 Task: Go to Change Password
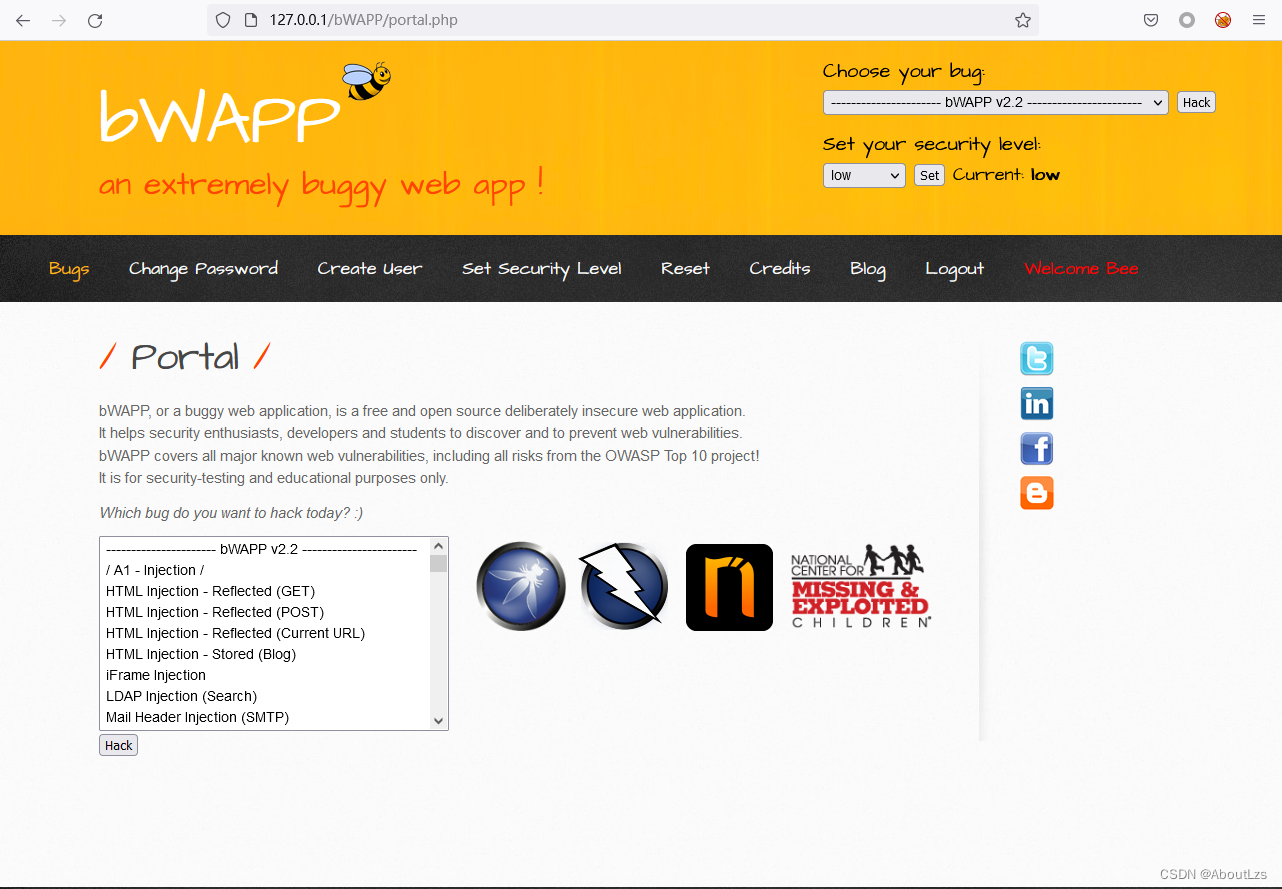point(203,268)
